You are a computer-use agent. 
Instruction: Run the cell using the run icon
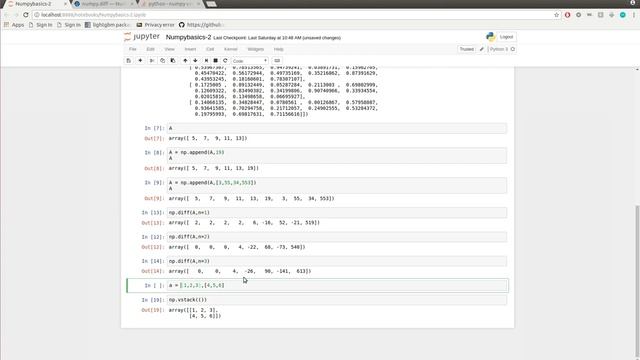pyautogui.click(x=206, y=60)
